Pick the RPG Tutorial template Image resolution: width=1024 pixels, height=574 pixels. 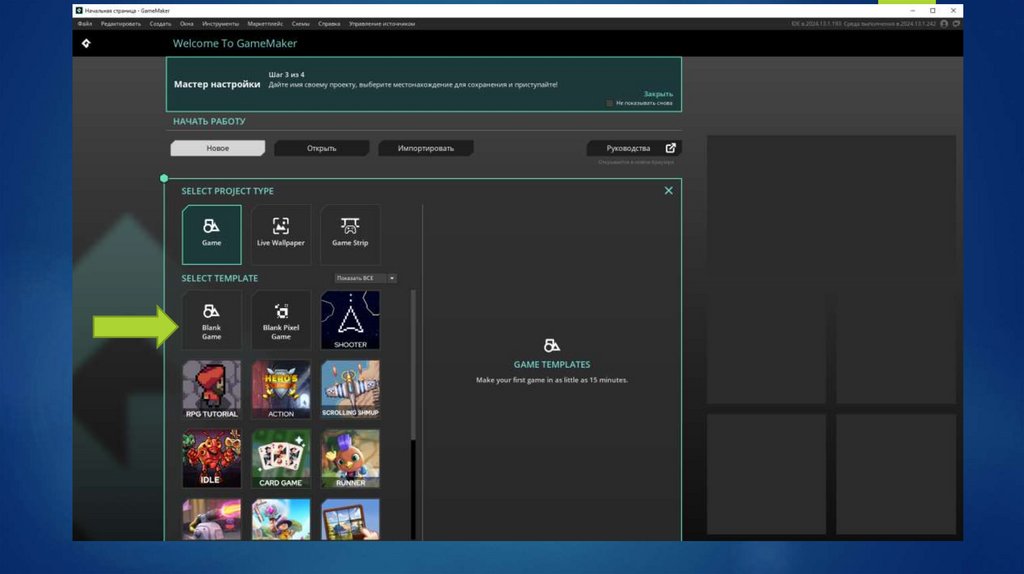click(211, 389)
